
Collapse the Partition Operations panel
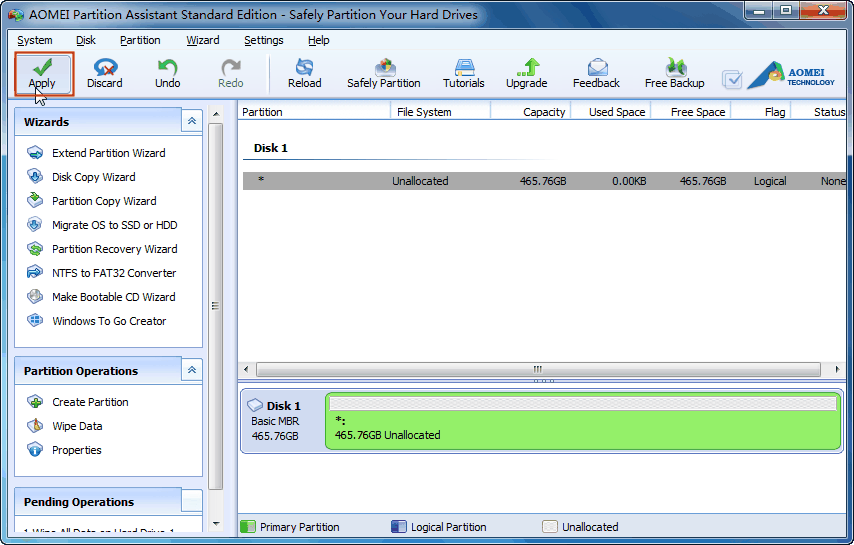tap(192, 370)
